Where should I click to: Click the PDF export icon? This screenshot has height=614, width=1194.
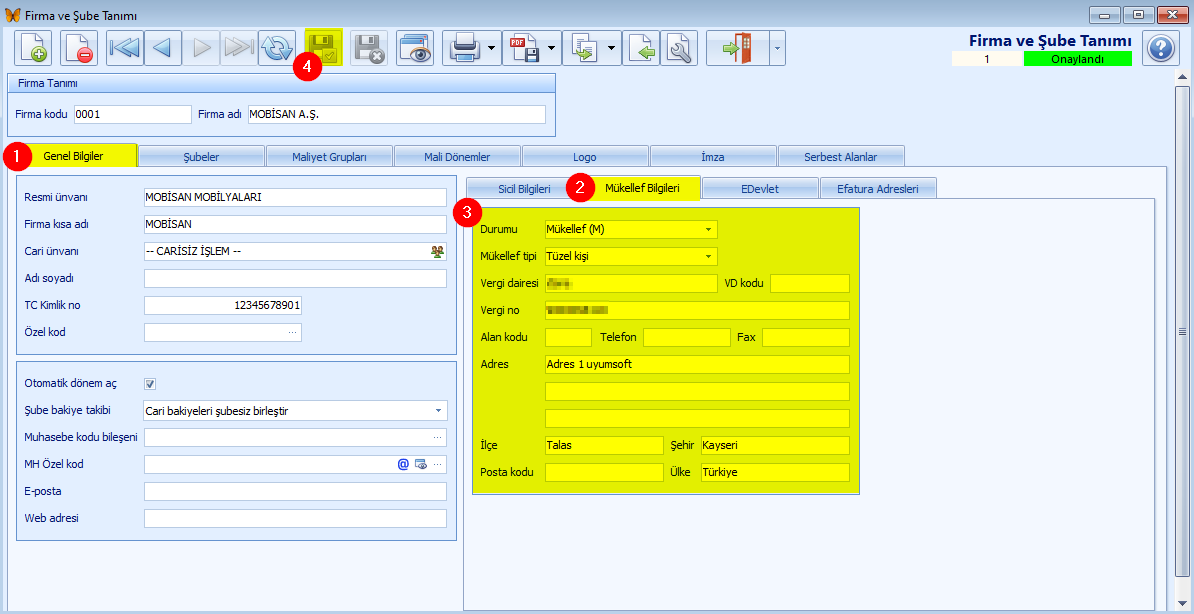(523, 49)
